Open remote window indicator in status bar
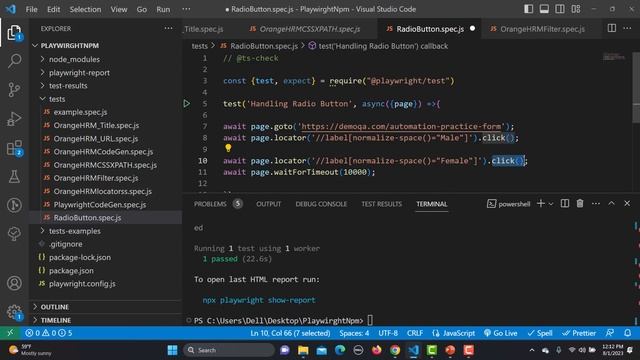The height and width of the screenshot is (360, 640). coord(10,333)
